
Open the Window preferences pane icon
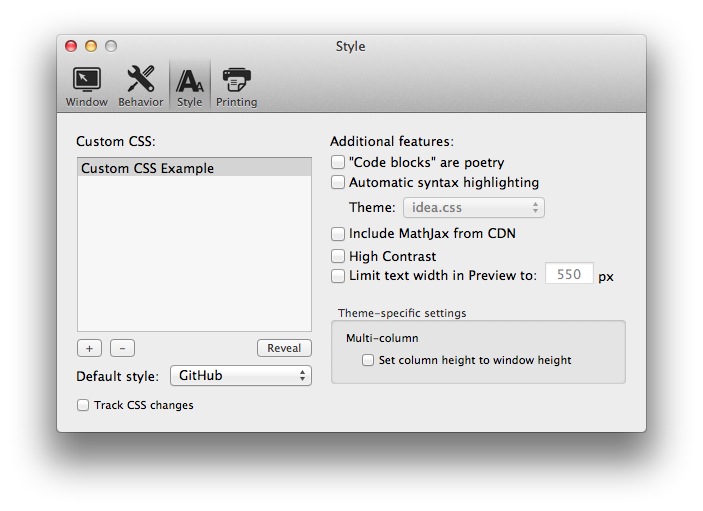(x=87, y=80)
